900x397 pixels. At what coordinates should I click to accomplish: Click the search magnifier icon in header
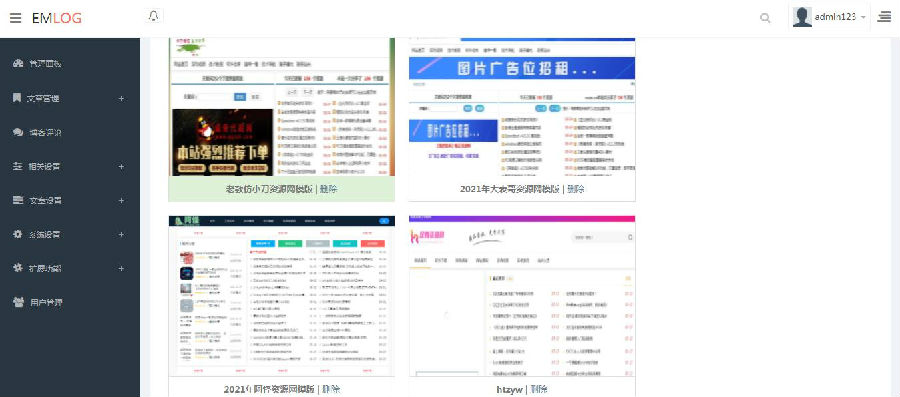(x=765, y=18)
